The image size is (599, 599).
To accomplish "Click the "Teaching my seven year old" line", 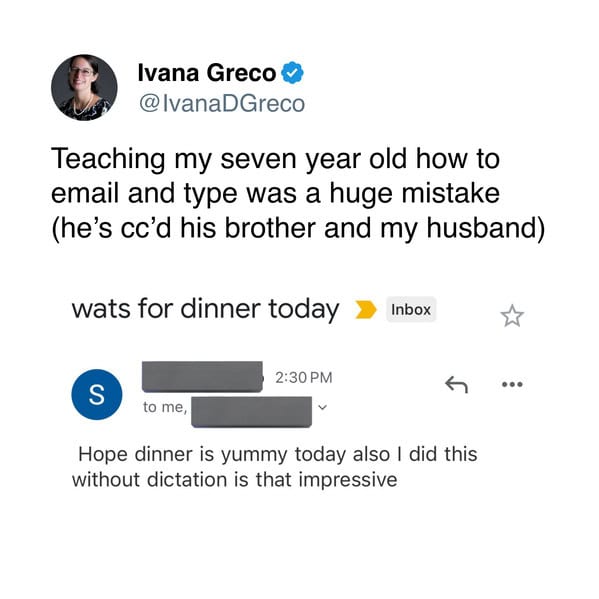I will coord(275,159).
